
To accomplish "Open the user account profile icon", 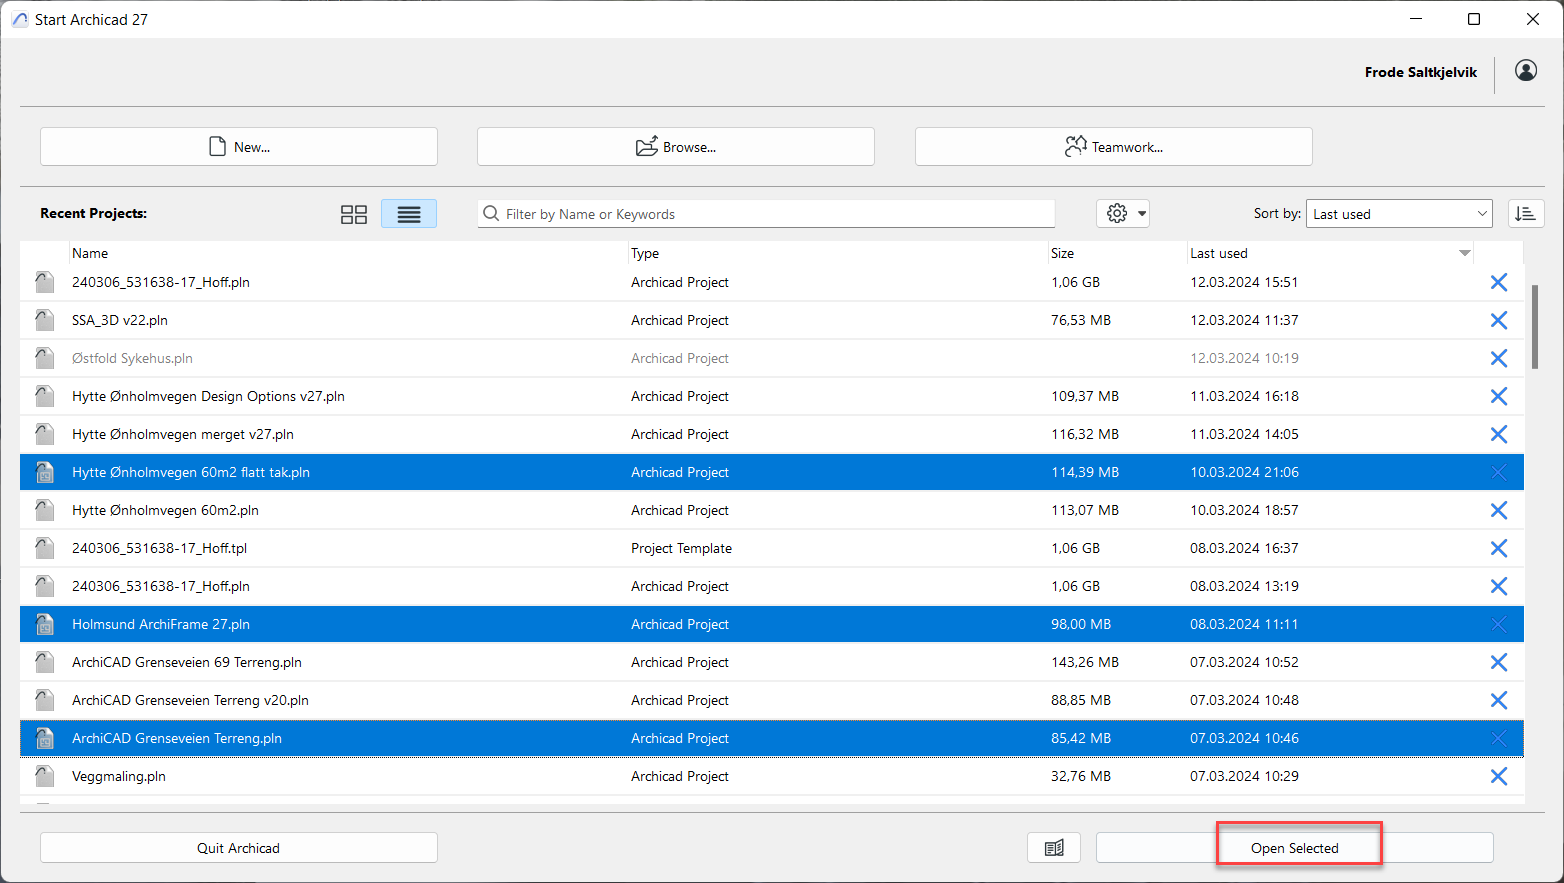I will point(1525,71).
